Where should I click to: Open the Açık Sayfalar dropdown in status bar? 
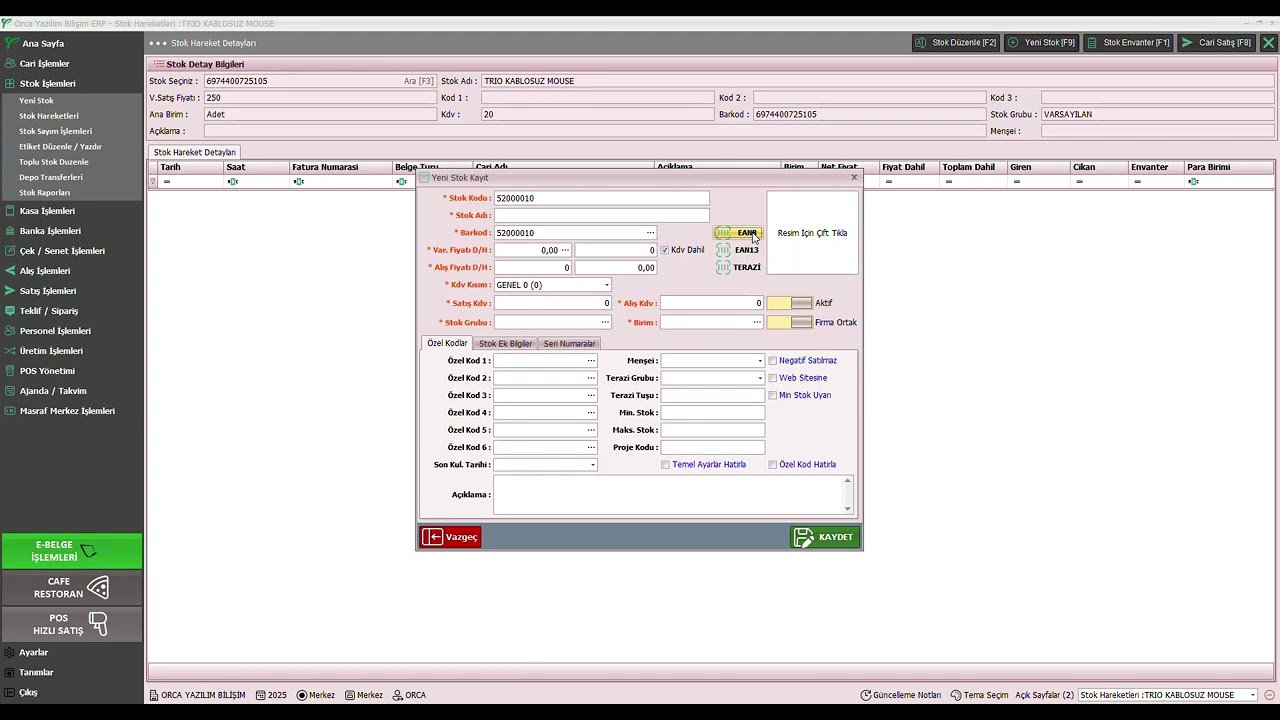click(x=1252, y=695)
